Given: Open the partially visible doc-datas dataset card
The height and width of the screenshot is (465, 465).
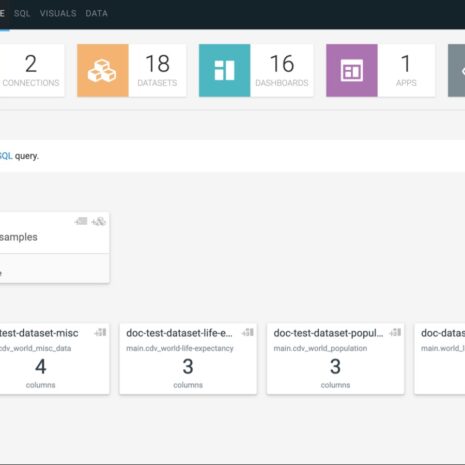Looking at the screenshot, I should coord(440,359).
